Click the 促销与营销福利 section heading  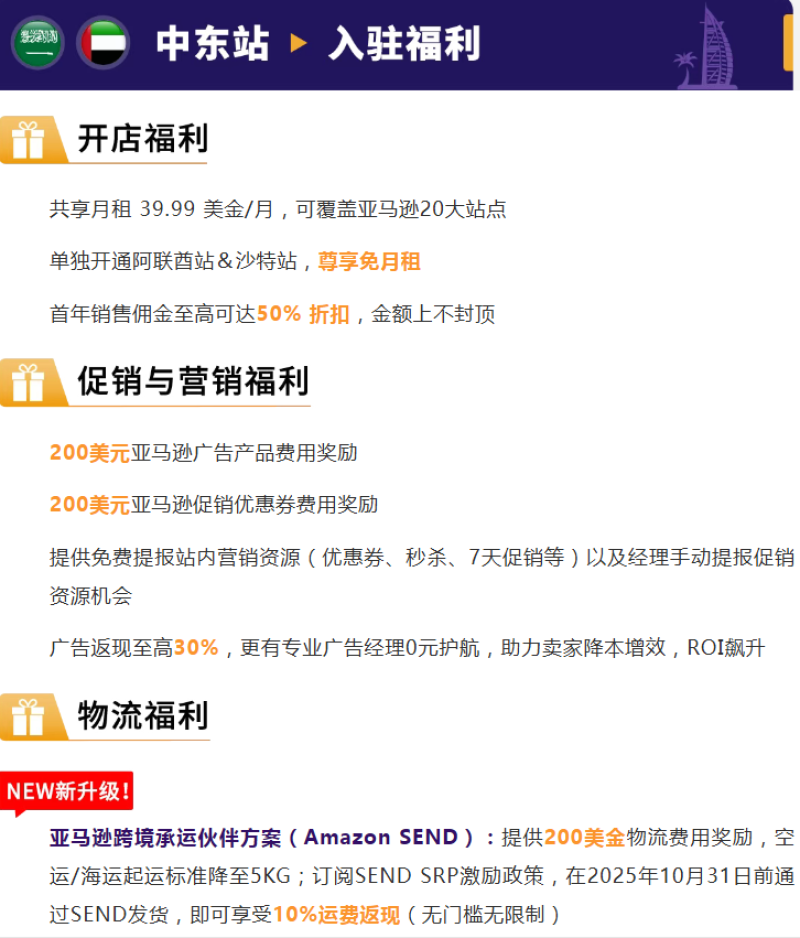point(193,381)
